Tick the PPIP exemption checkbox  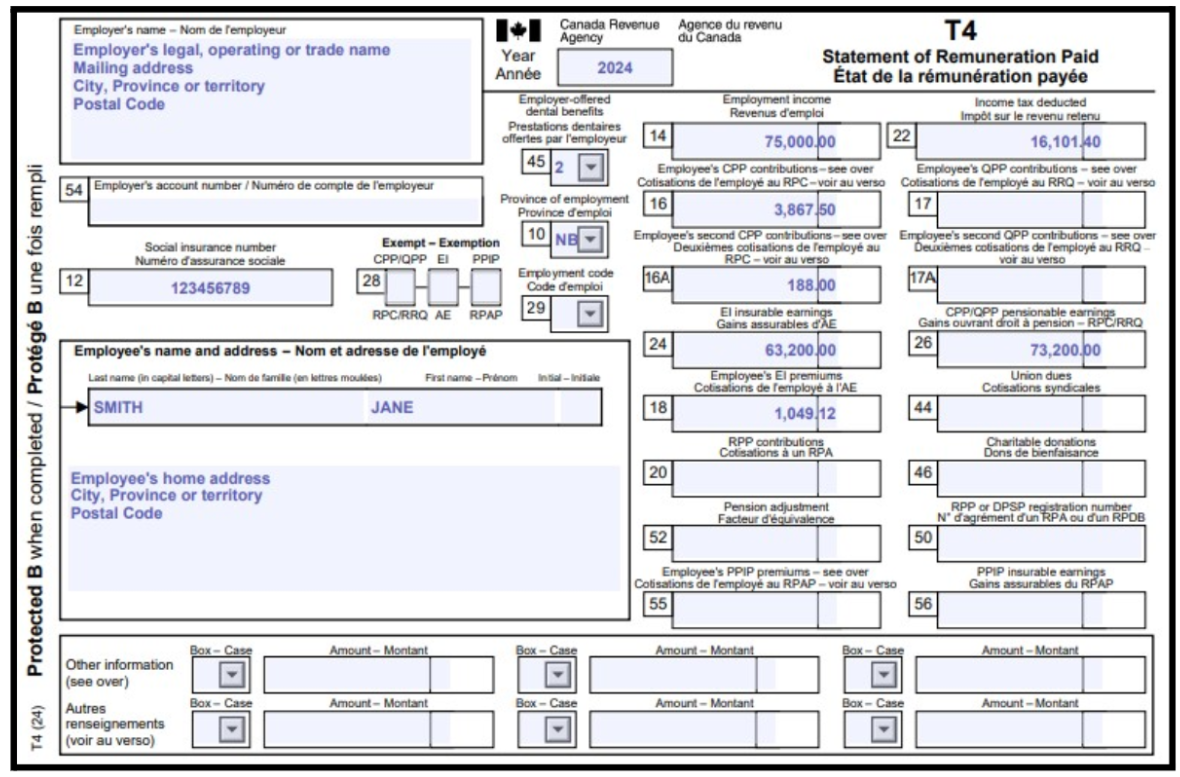pos(486,287)
